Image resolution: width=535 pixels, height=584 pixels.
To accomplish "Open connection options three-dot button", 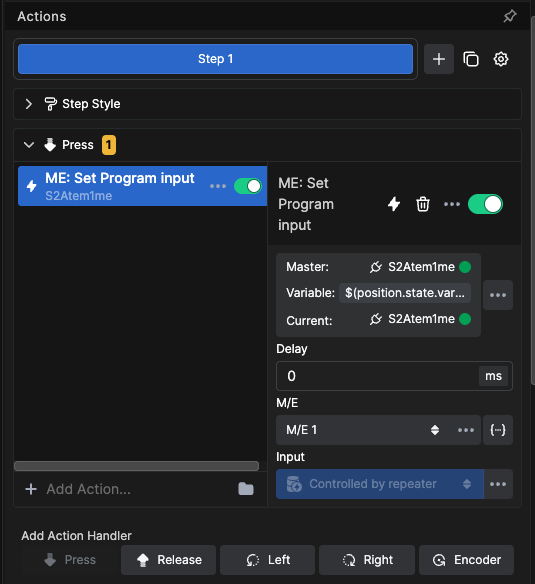I will 498,295.
